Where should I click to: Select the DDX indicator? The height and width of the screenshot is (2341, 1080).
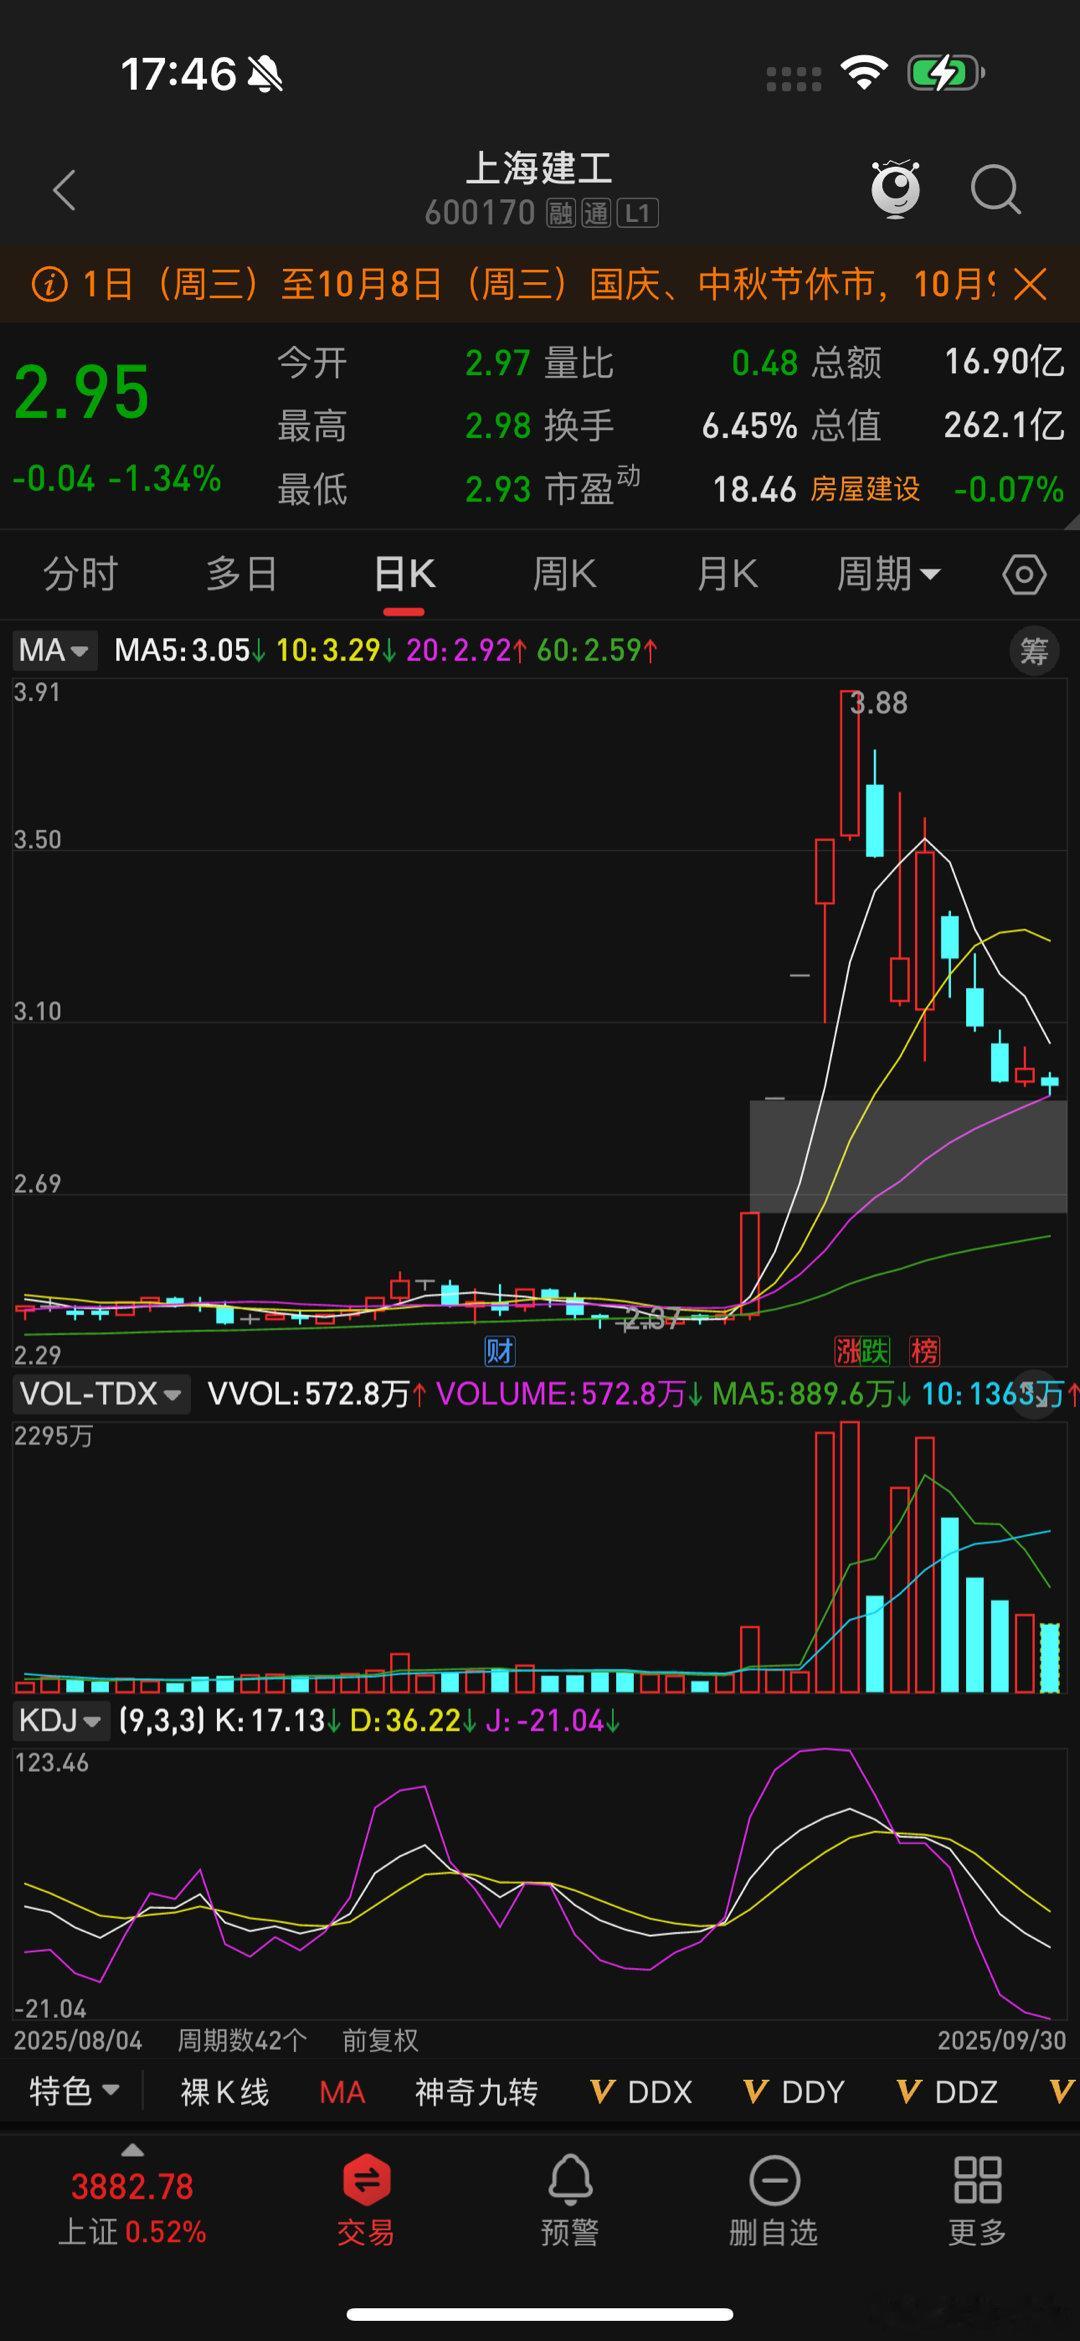click(641, 2092)
